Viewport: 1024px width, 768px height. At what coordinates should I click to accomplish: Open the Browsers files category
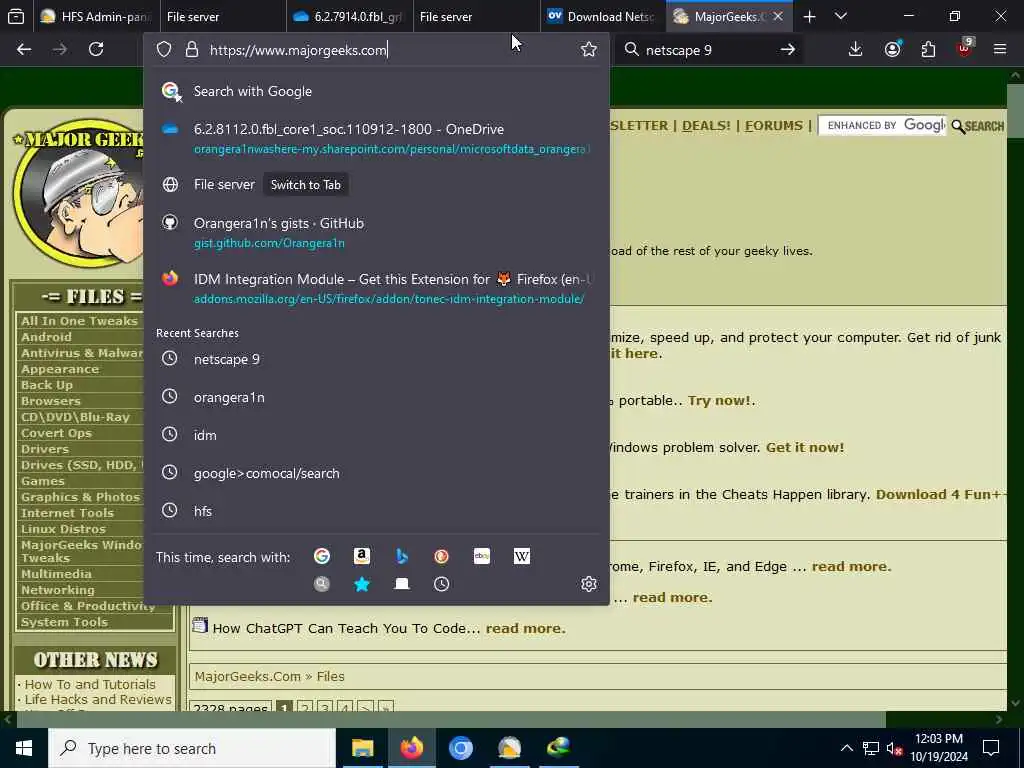click(x=51, y=401)
